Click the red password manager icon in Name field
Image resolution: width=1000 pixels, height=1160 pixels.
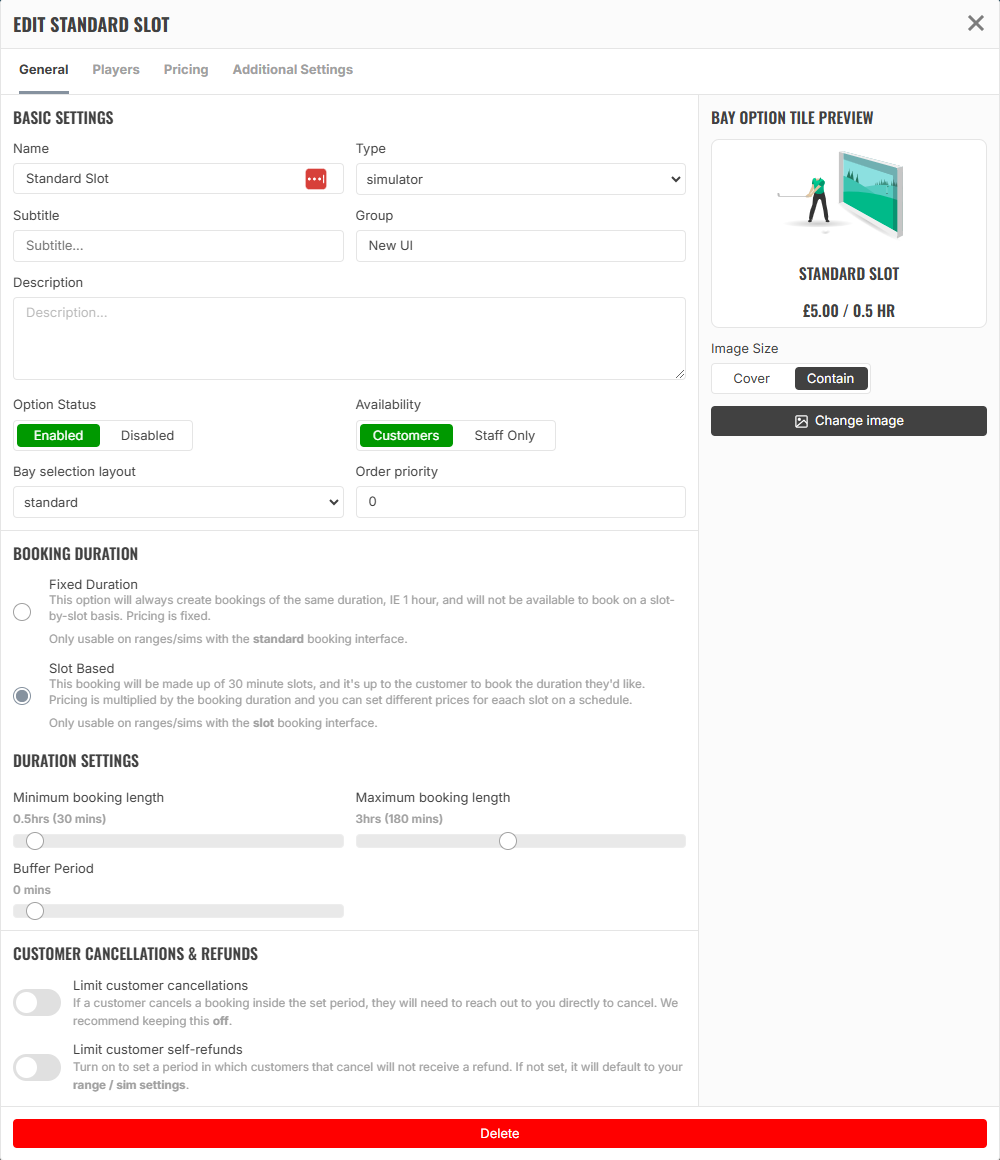point(316,179)
